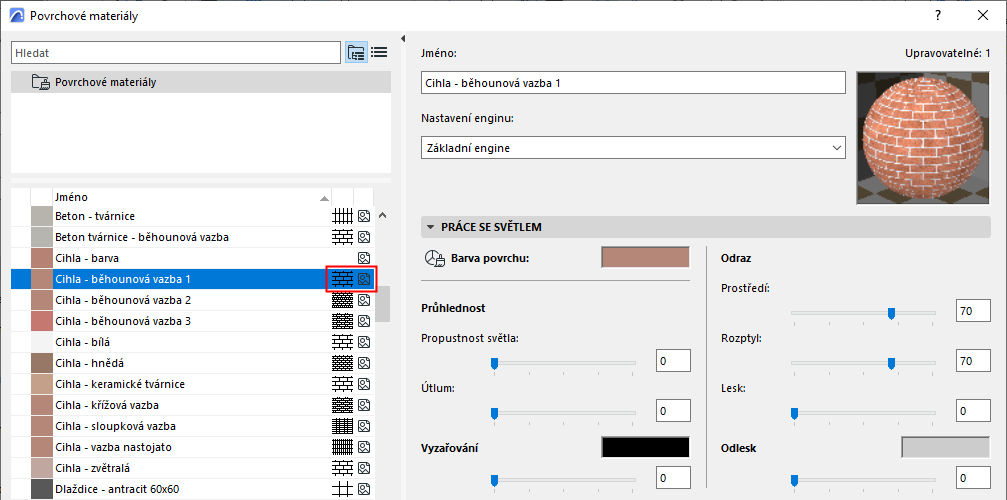This screenshot has width=1007, height=500.
Task: Click texture icon of Cihla - zvětralá row
Action: click(x=364, y=467)
